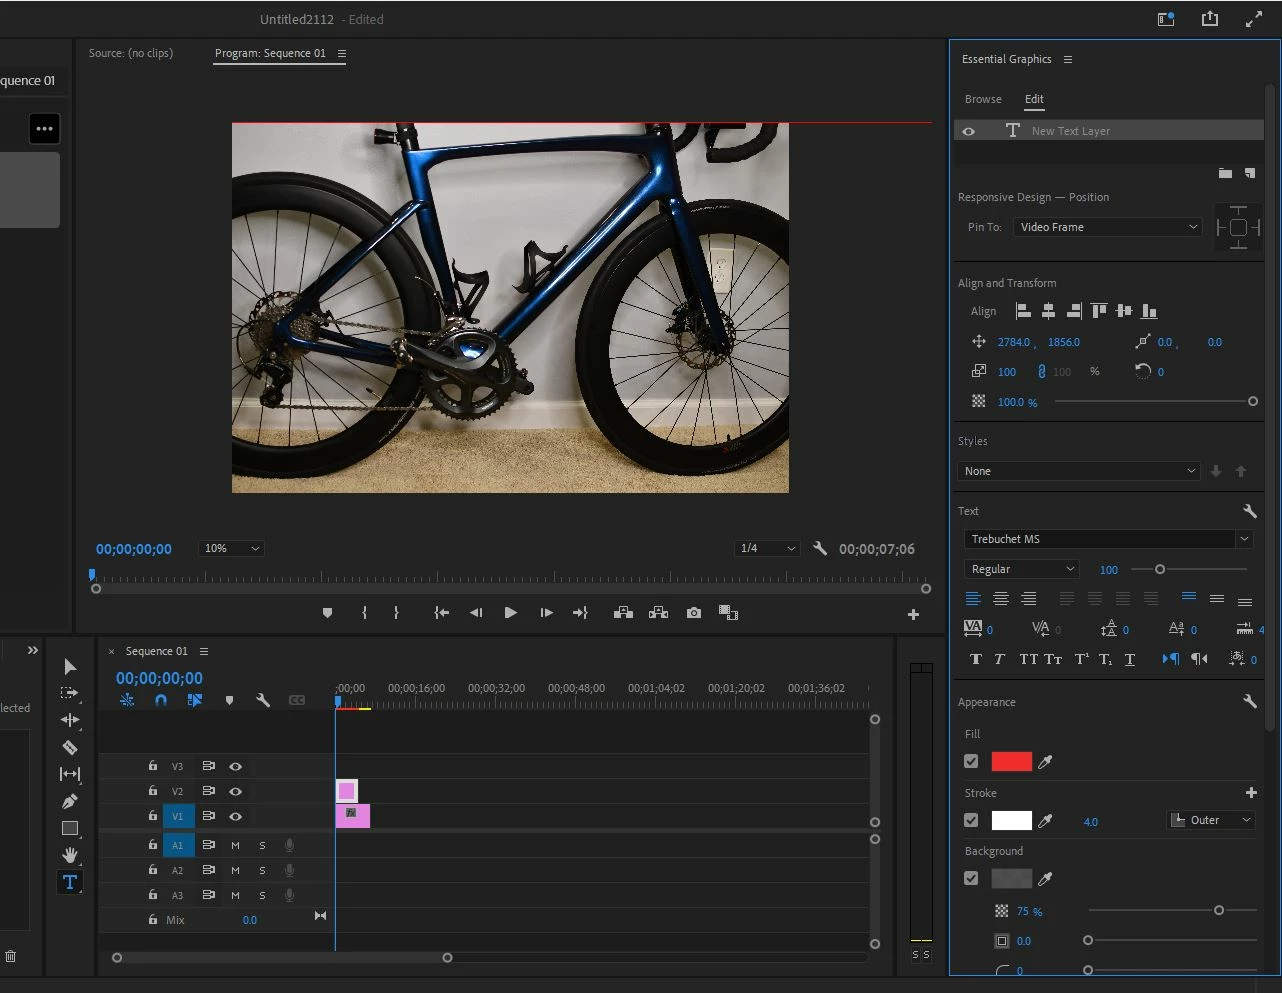This screenshot has width=1282, height=993.
Task: Open the Pin To Video Frame dropdown
Action: pos(1107,227)
